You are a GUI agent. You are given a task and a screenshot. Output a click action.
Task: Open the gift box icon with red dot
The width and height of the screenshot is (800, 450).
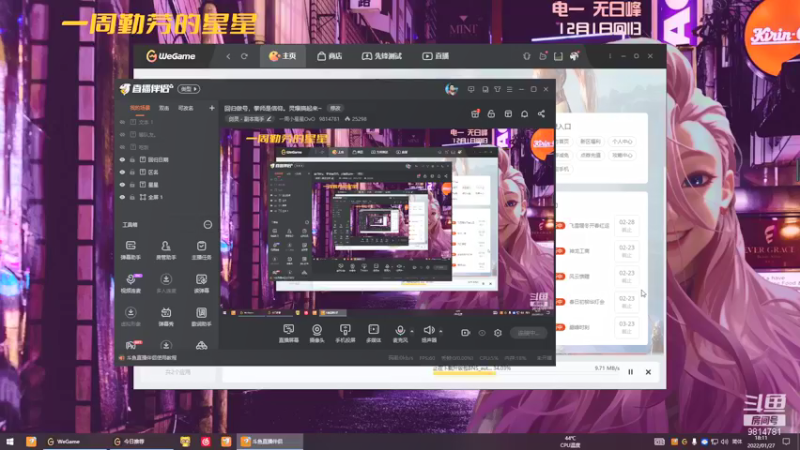click(475, 114)
